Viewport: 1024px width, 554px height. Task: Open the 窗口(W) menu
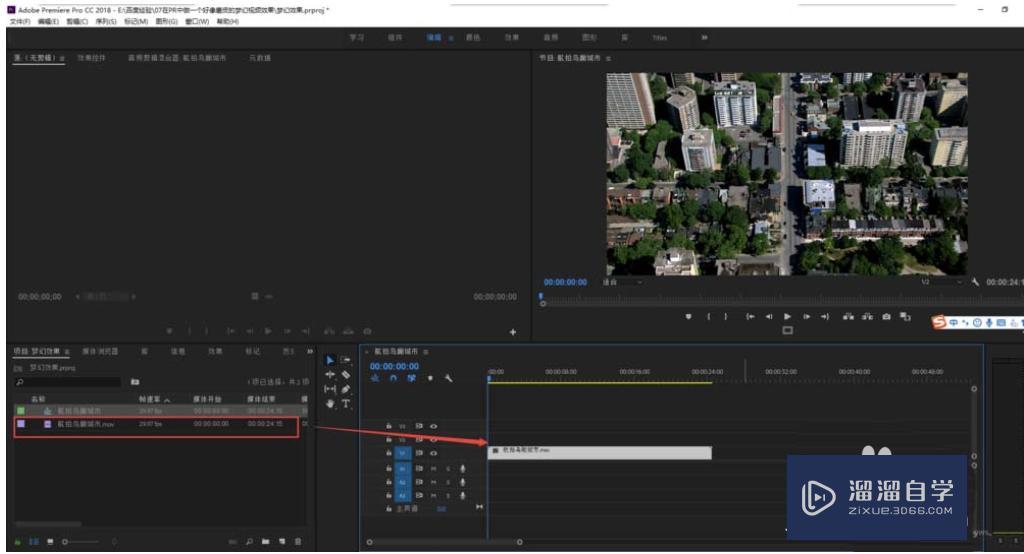(197, 22)
